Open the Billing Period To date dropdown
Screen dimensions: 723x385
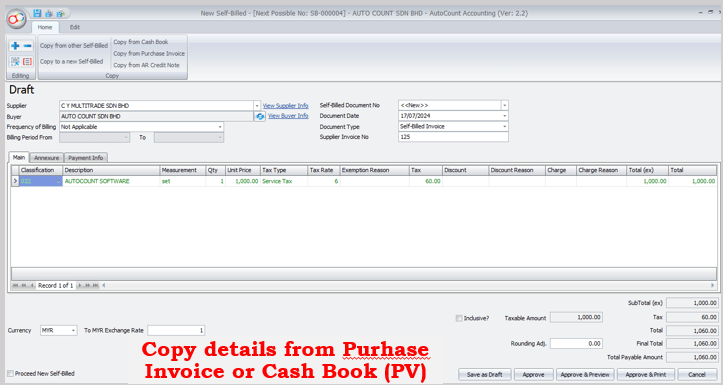[x=220, y=137]
